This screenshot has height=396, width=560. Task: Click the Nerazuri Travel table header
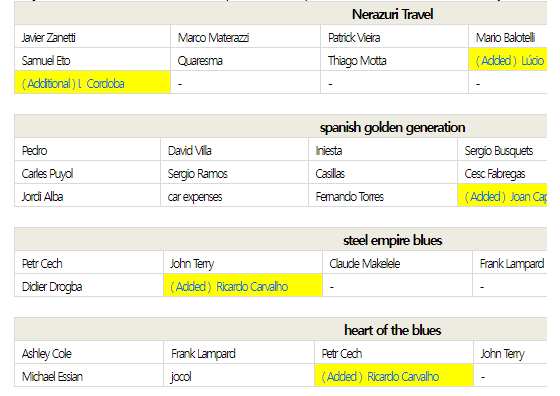click(x=392, y=14)
